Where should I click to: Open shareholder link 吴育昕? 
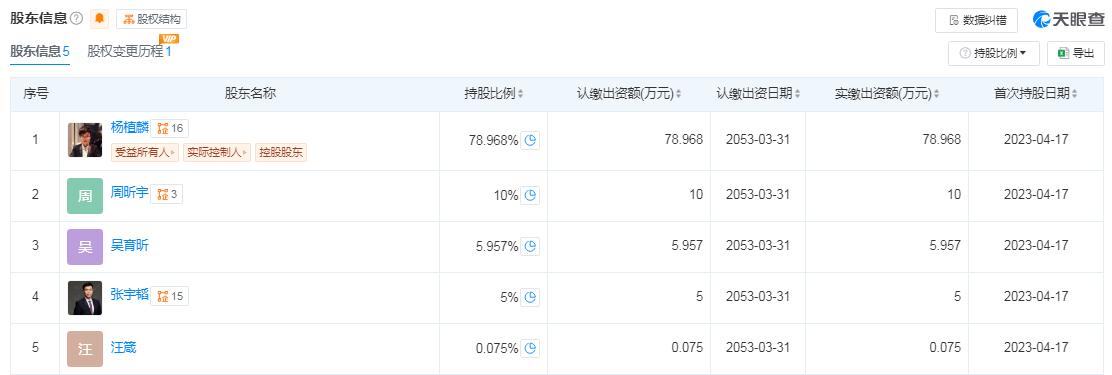pos(130,245)
